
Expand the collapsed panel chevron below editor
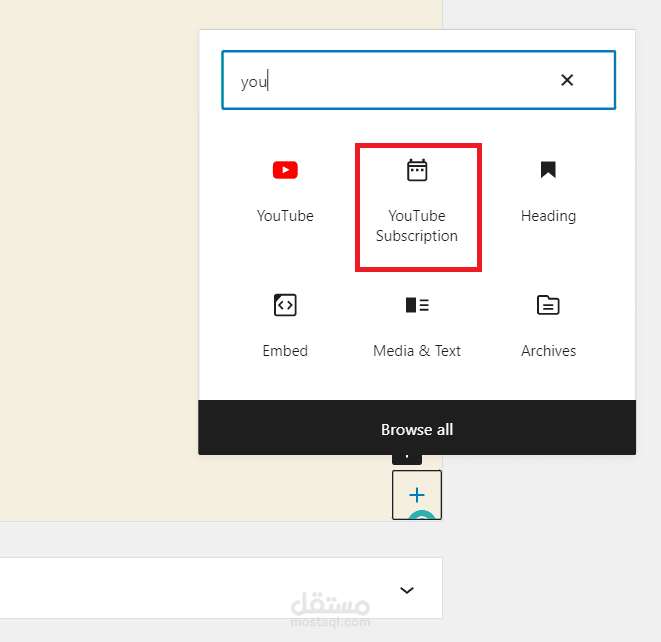click(406, 590)
